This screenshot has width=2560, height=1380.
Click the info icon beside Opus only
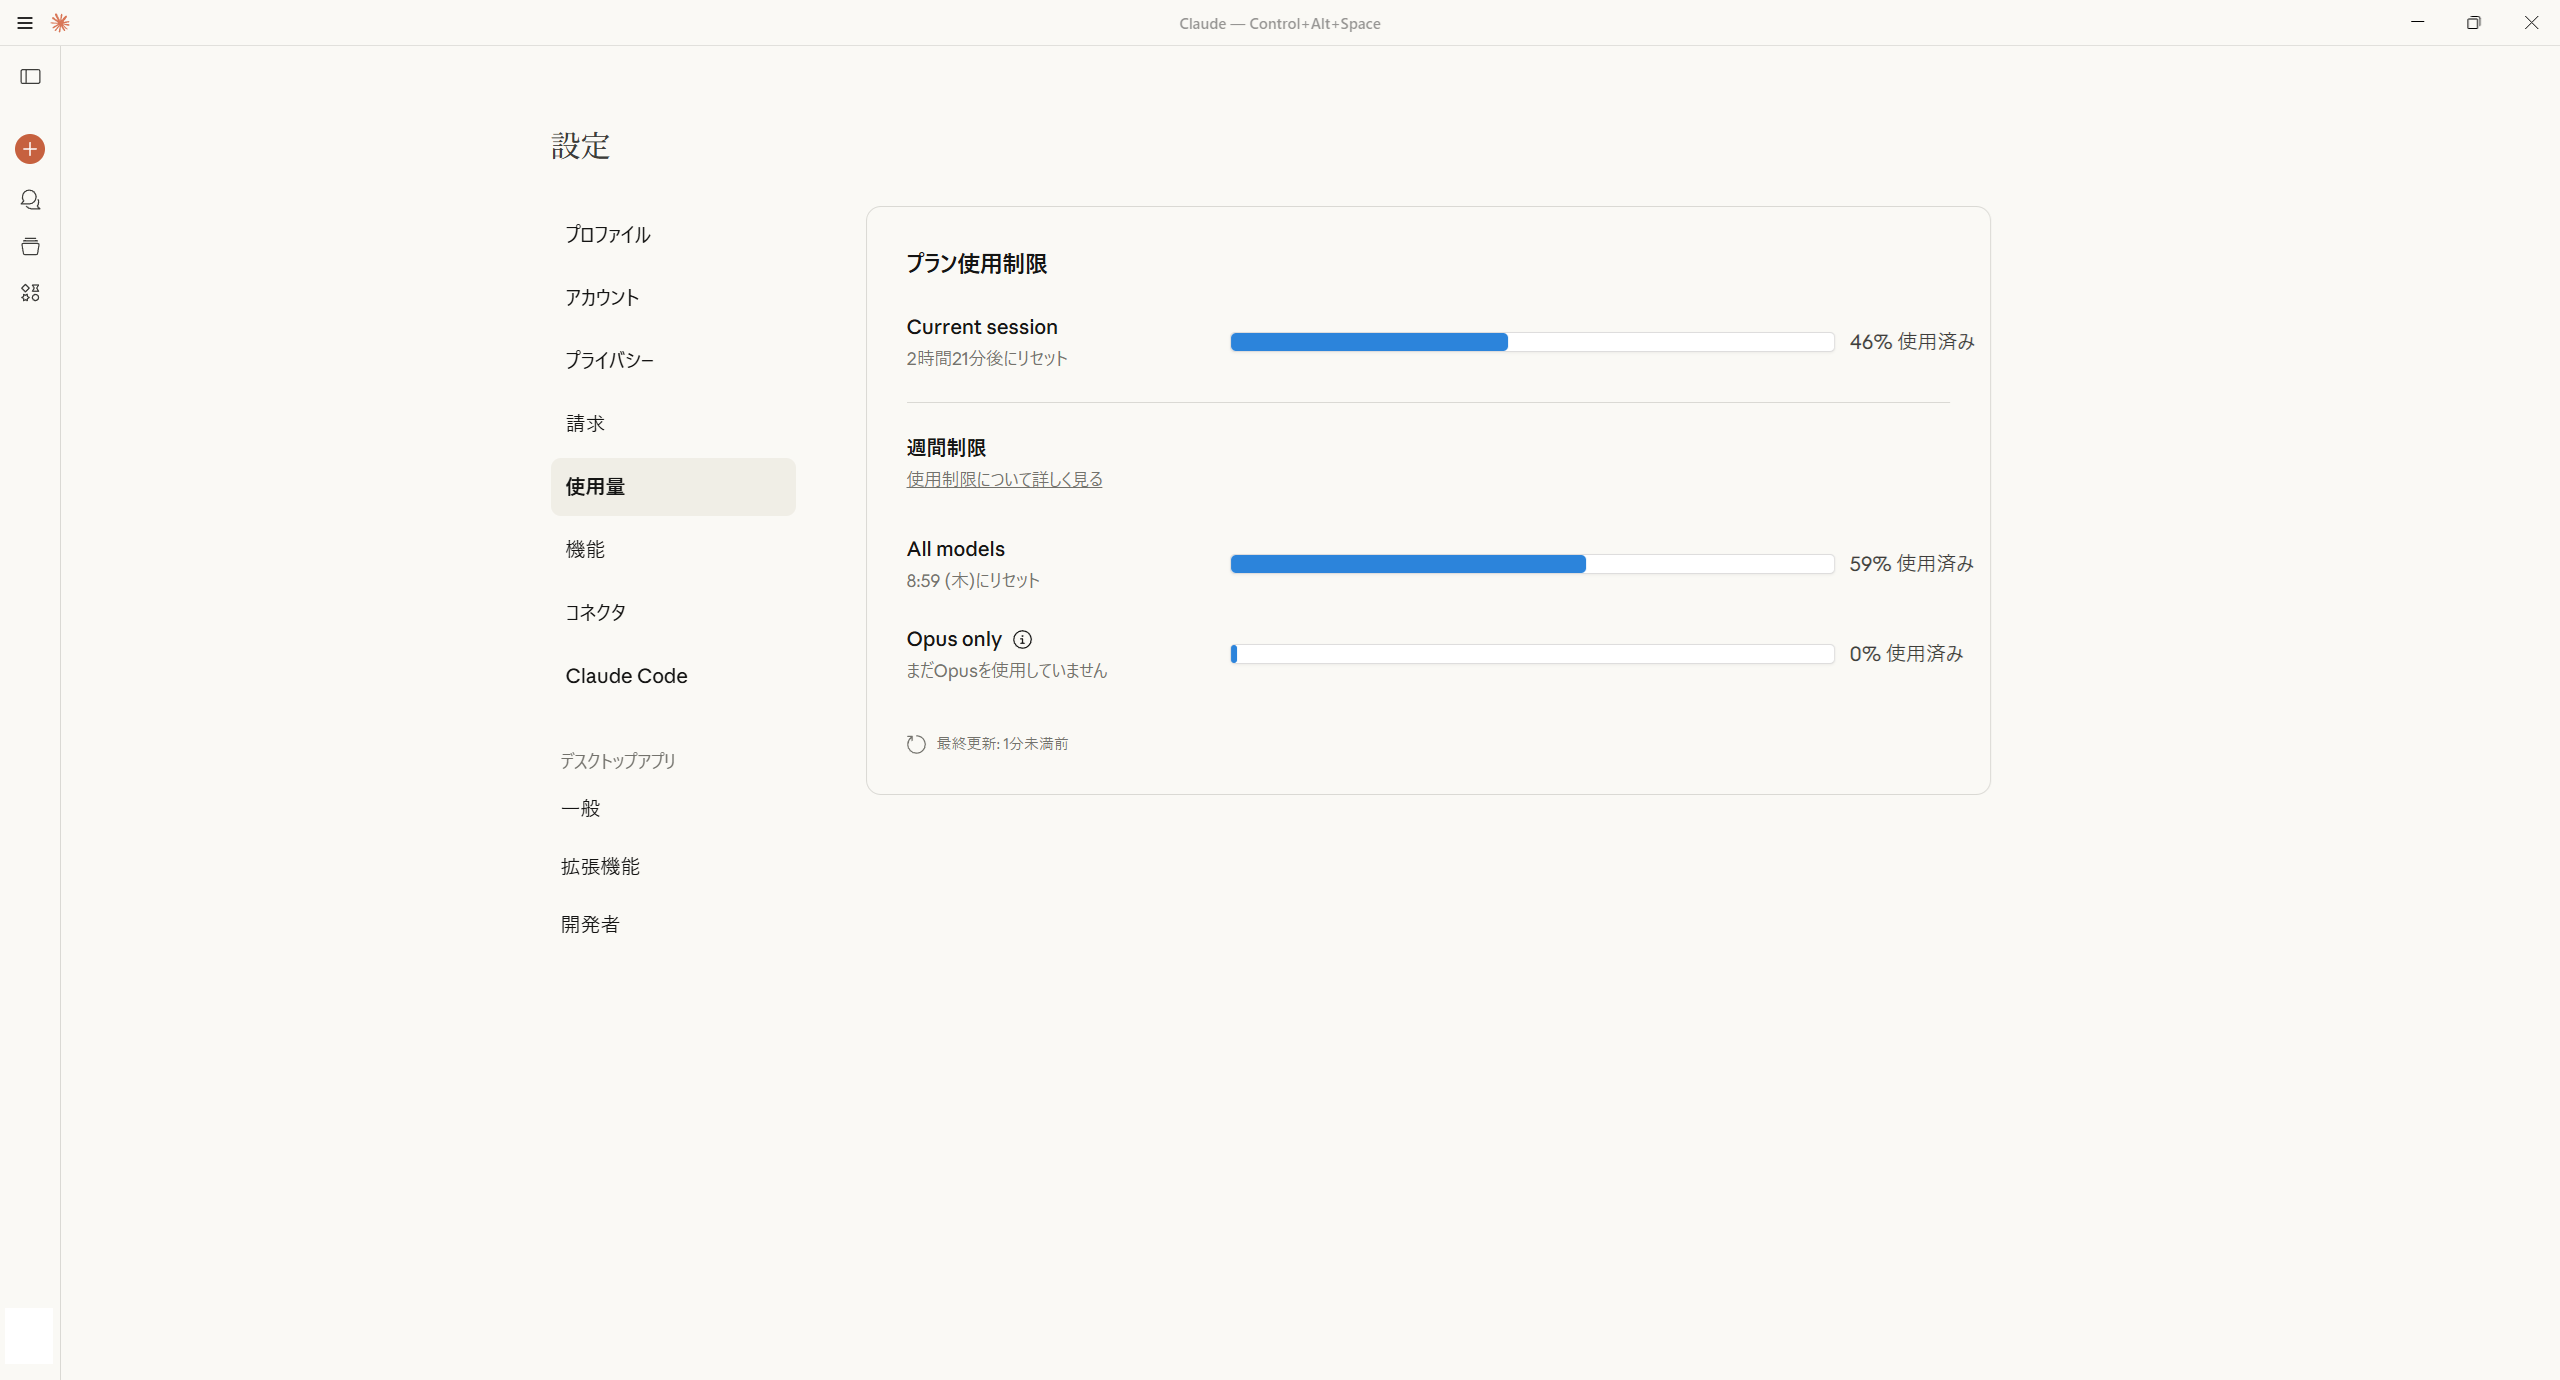coord(1022,640)
